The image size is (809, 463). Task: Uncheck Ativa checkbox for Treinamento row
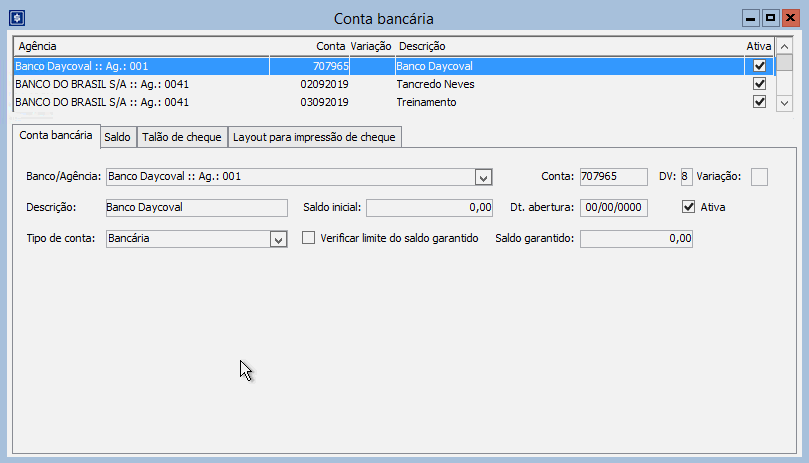[759, 102]
